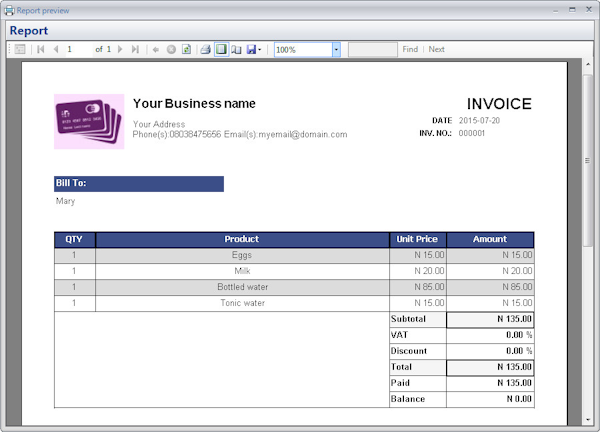Toggle the document map icon

point(20,49)
